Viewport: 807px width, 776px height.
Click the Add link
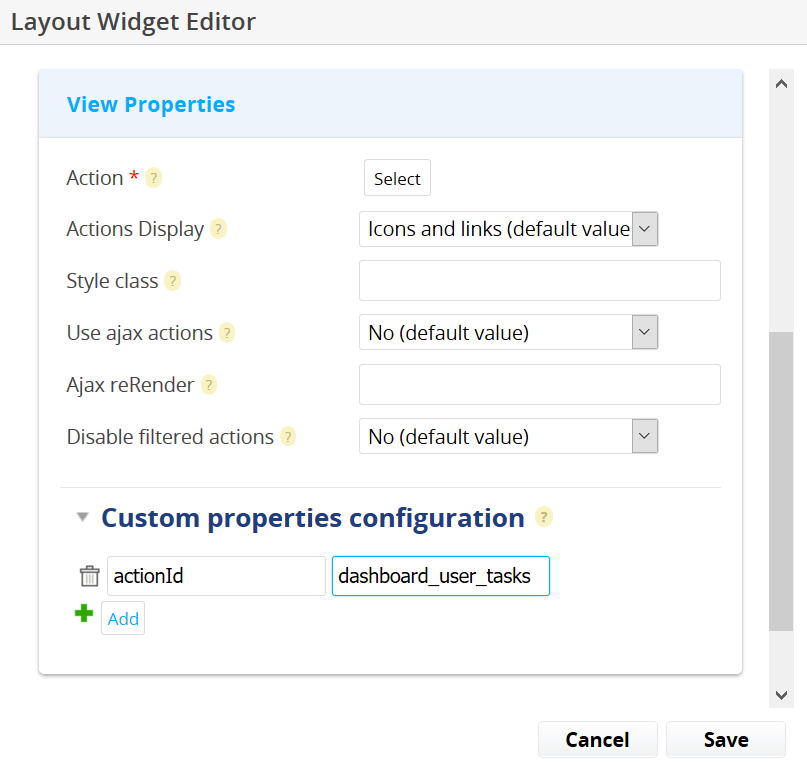pos(123,619)
